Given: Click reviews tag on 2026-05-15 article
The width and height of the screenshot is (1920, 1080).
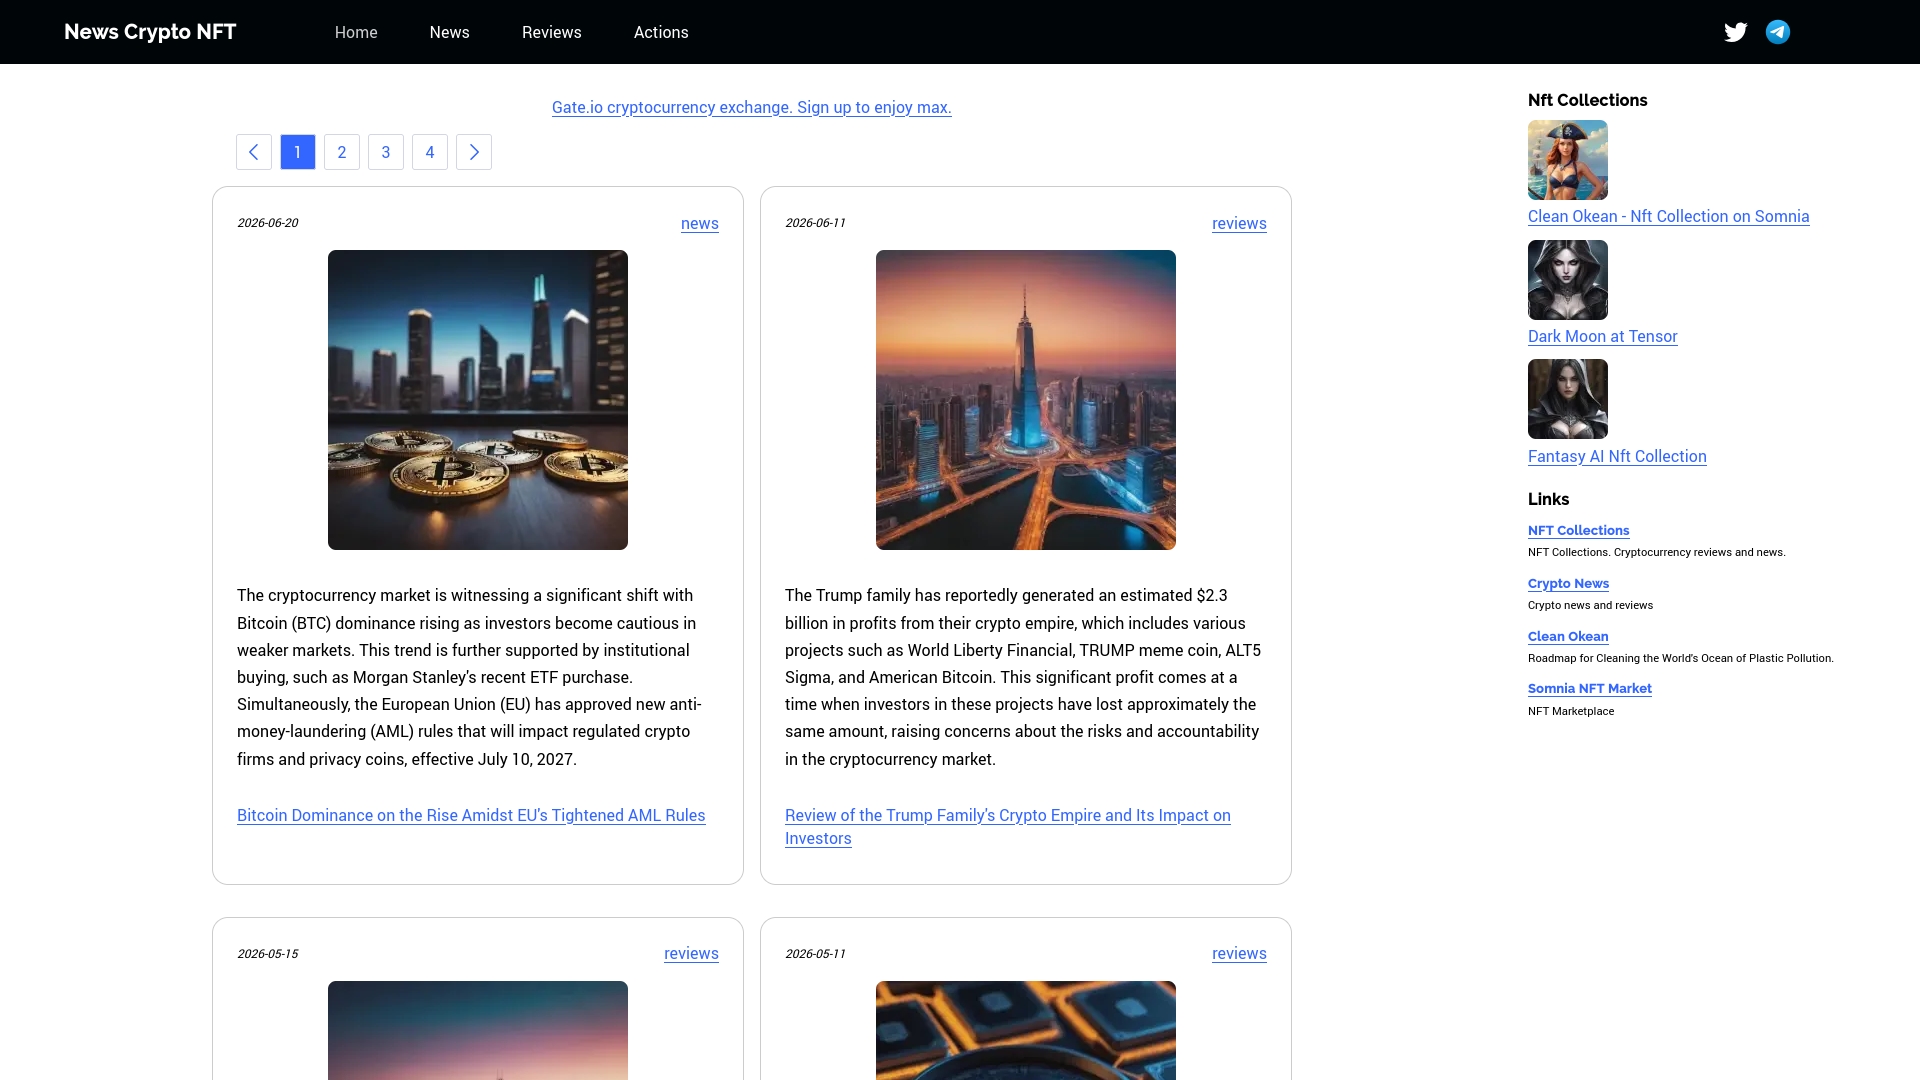Looking at the screenshot, I should (691, 954).
